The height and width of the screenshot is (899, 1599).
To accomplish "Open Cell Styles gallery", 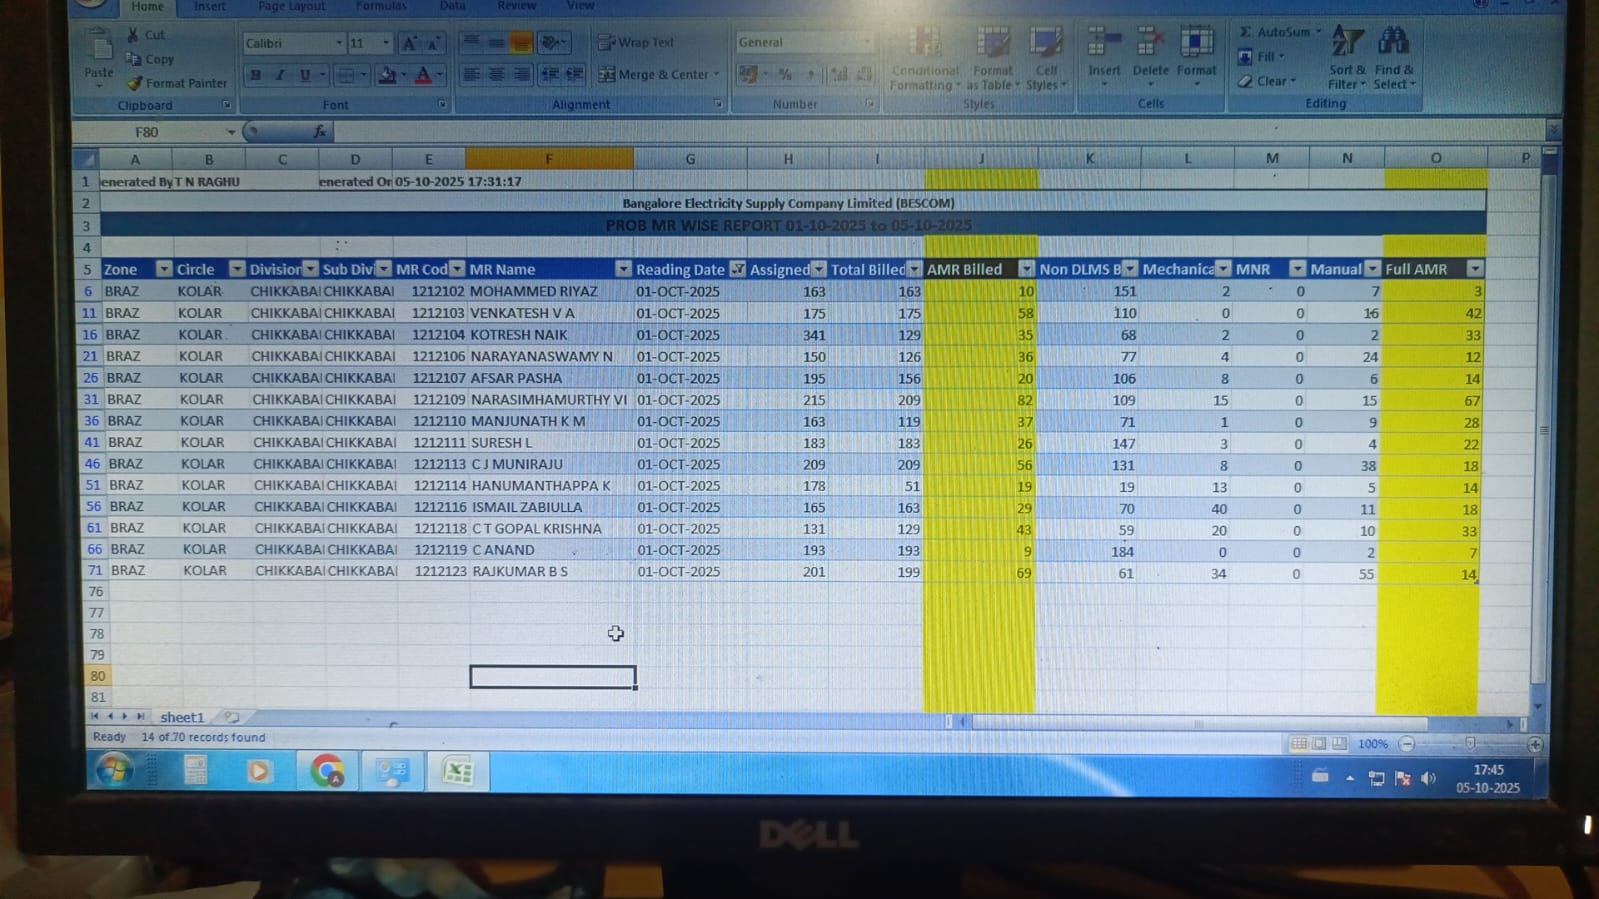I will [x=1046, y=58].
